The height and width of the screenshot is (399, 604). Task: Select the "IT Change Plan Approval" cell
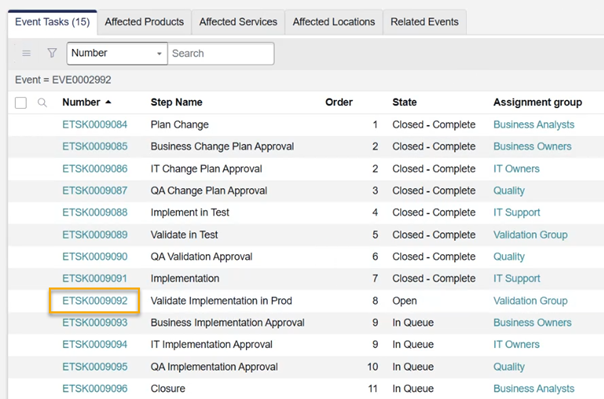206,169
